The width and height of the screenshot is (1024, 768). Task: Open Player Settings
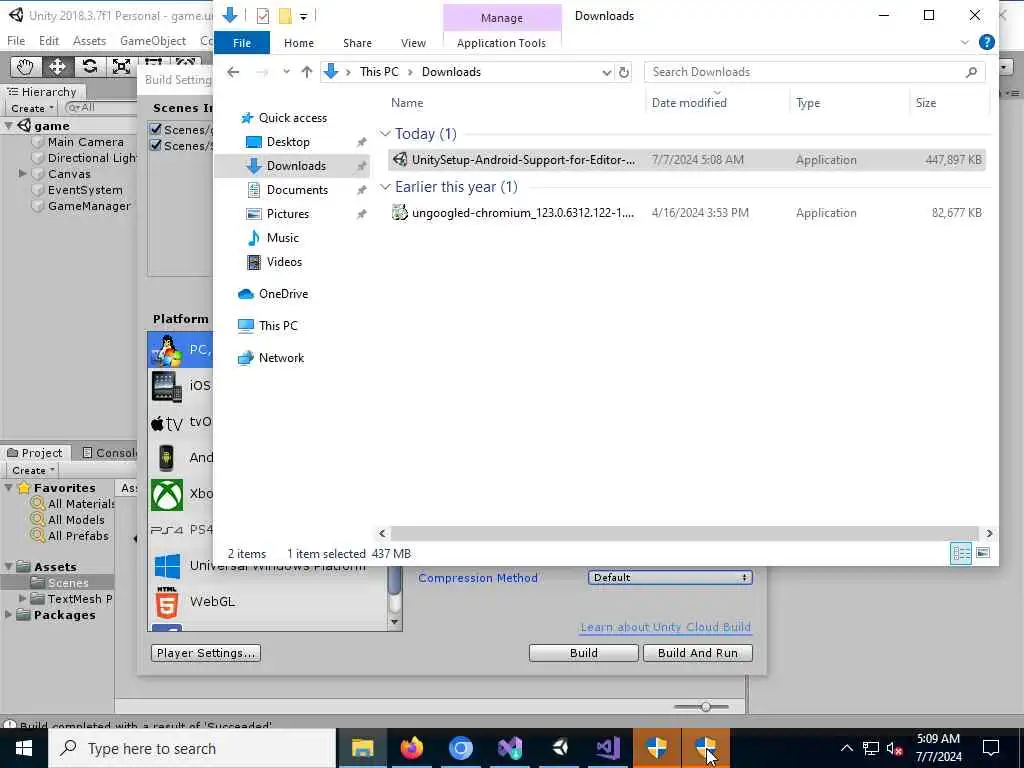206,653
